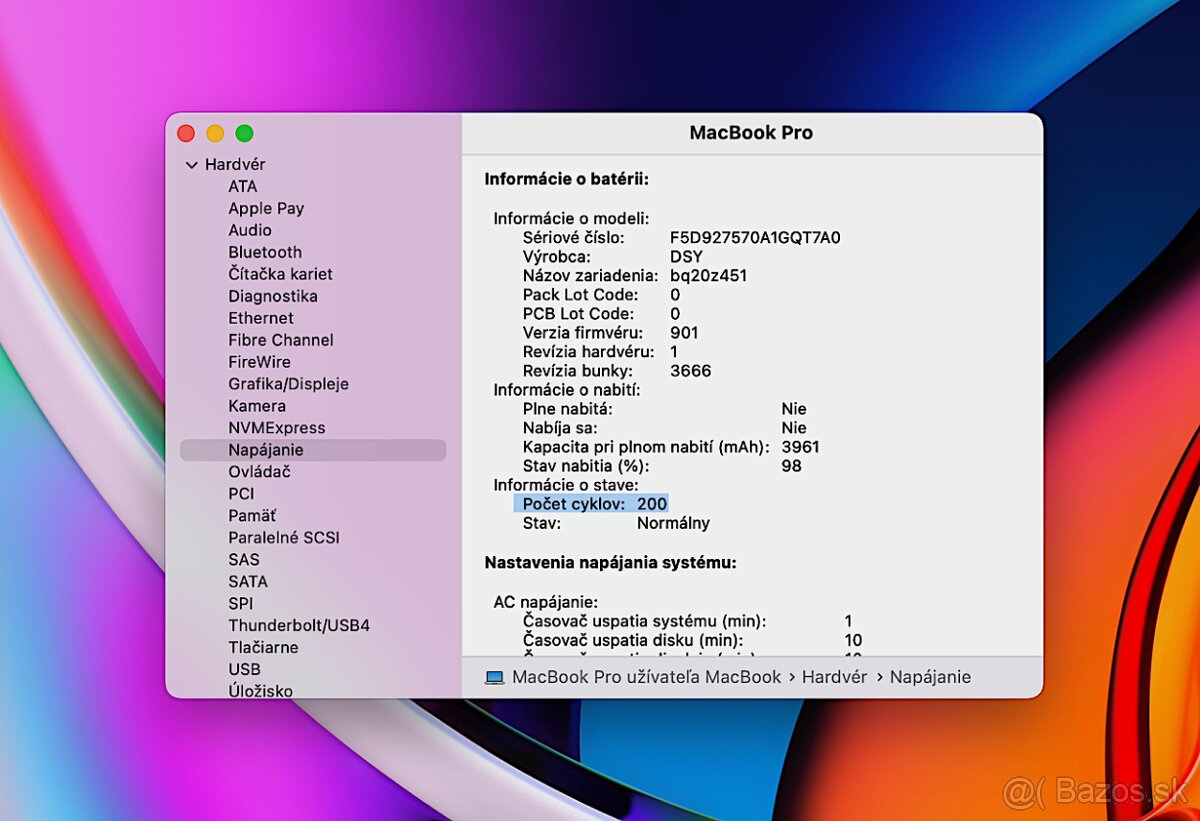Open the Apple Pay hardware entry

tap(266, 208)
